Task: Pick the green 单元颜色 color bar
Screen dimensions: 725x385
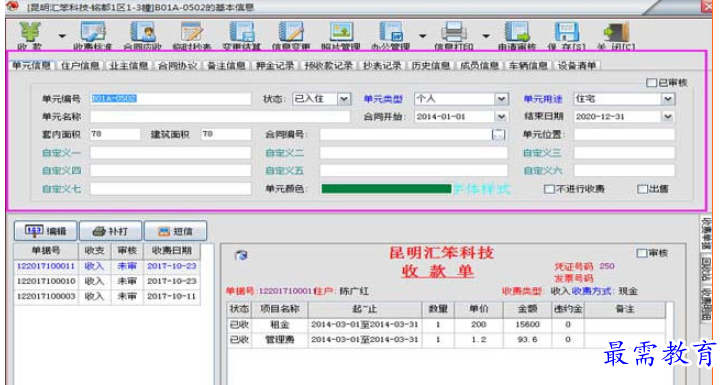Action: coord(386,189)
